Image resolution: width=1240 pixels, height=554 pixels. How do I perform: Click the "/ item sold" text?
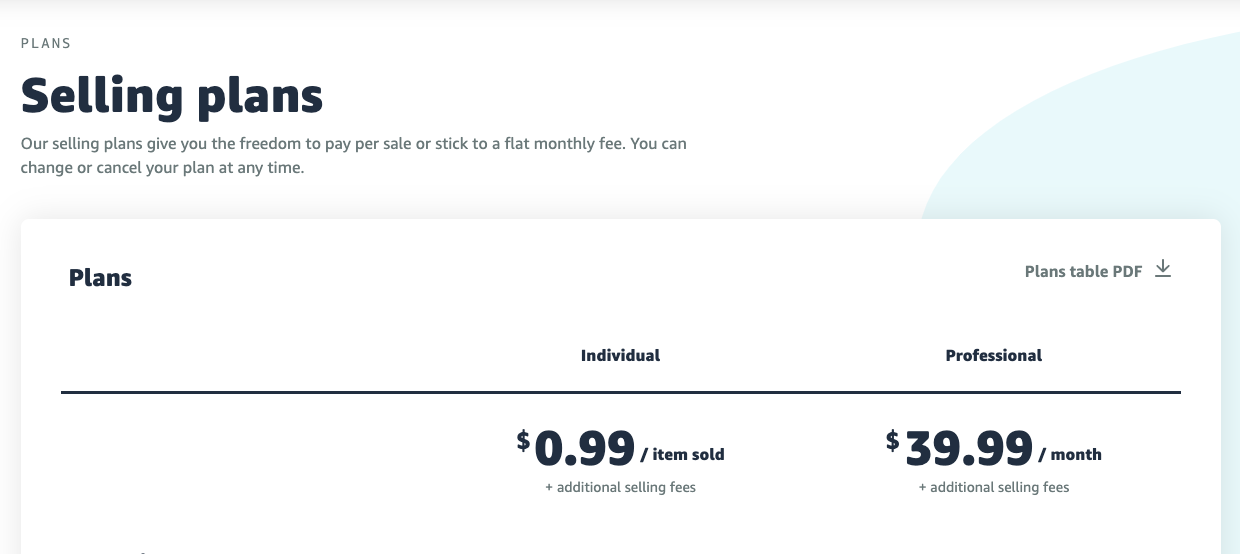pyautogui.click(x=682, y=454)
